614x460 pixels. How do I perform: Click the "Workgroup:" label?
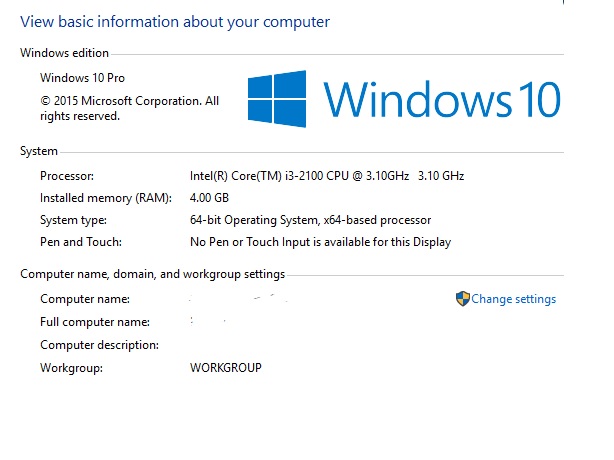[71, 368]
